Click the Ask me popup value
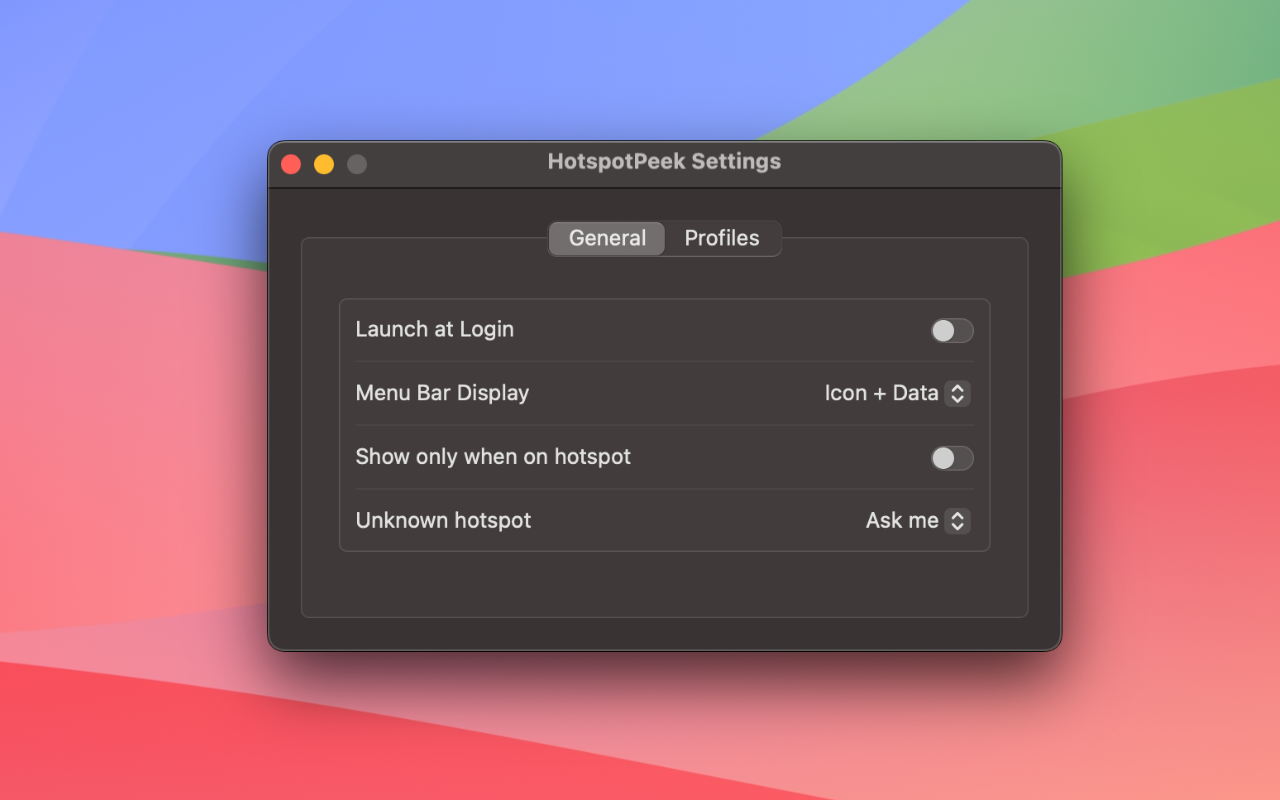The image size is (1280, 800). coord(901,520)
